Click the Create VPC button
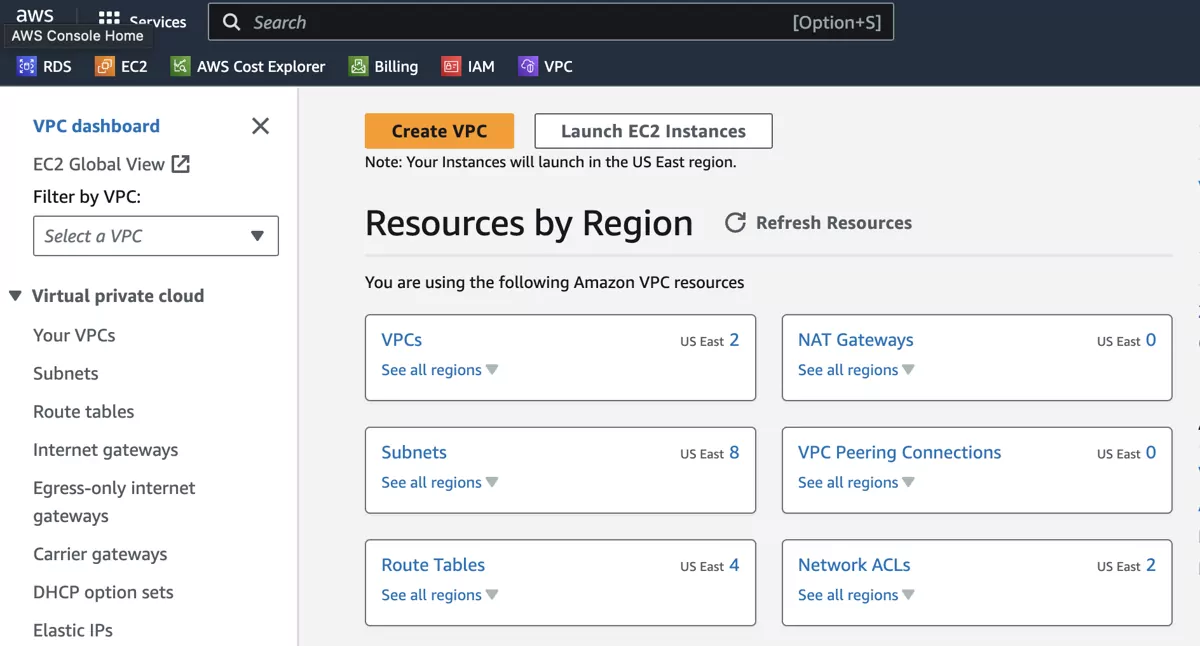 [439, 130]
